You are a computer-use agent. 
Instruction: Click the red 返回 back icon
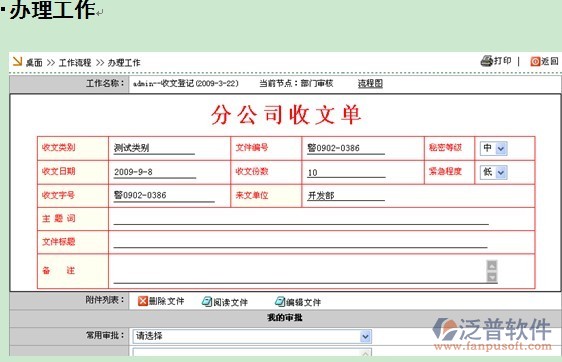535,62
